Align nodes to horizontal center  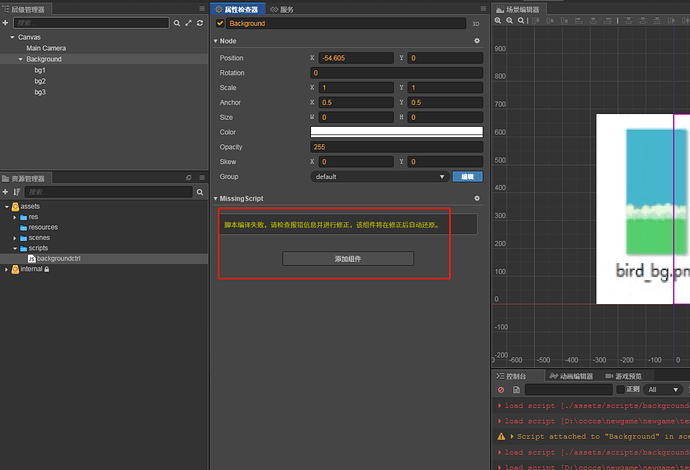tap(593, 20)
